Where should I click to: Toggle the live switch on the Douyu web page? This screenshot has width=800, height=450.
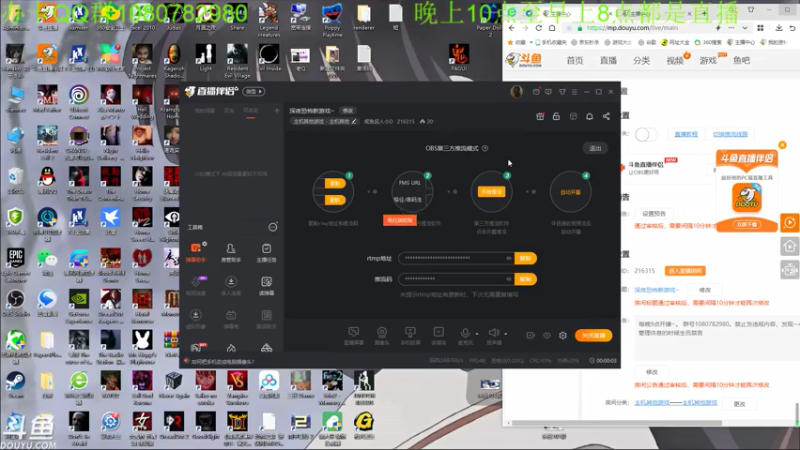(x=645, y=134)
